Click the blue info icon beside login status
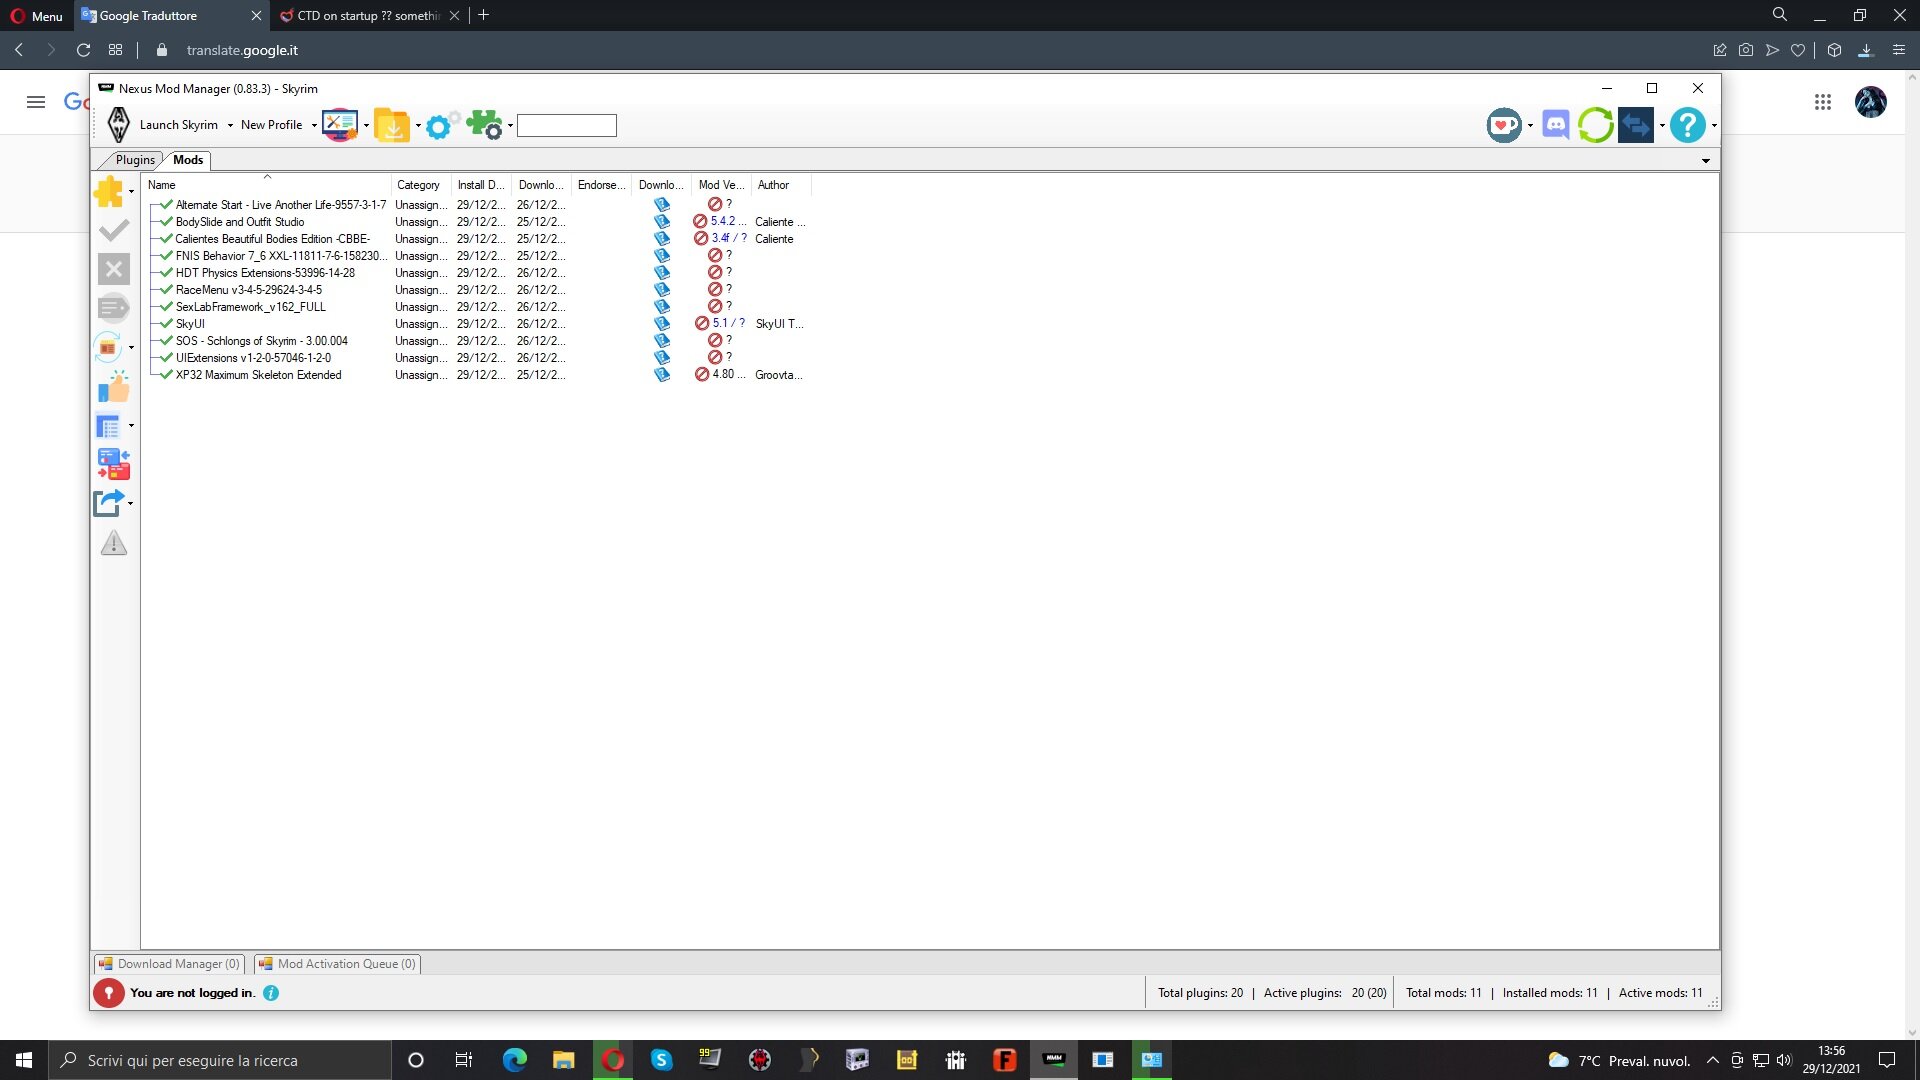 [x=271, y=993]
